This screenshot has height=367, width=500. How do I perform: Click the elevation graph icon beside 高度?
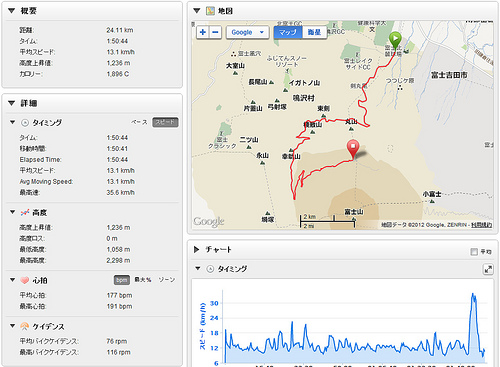coord(25,212)
